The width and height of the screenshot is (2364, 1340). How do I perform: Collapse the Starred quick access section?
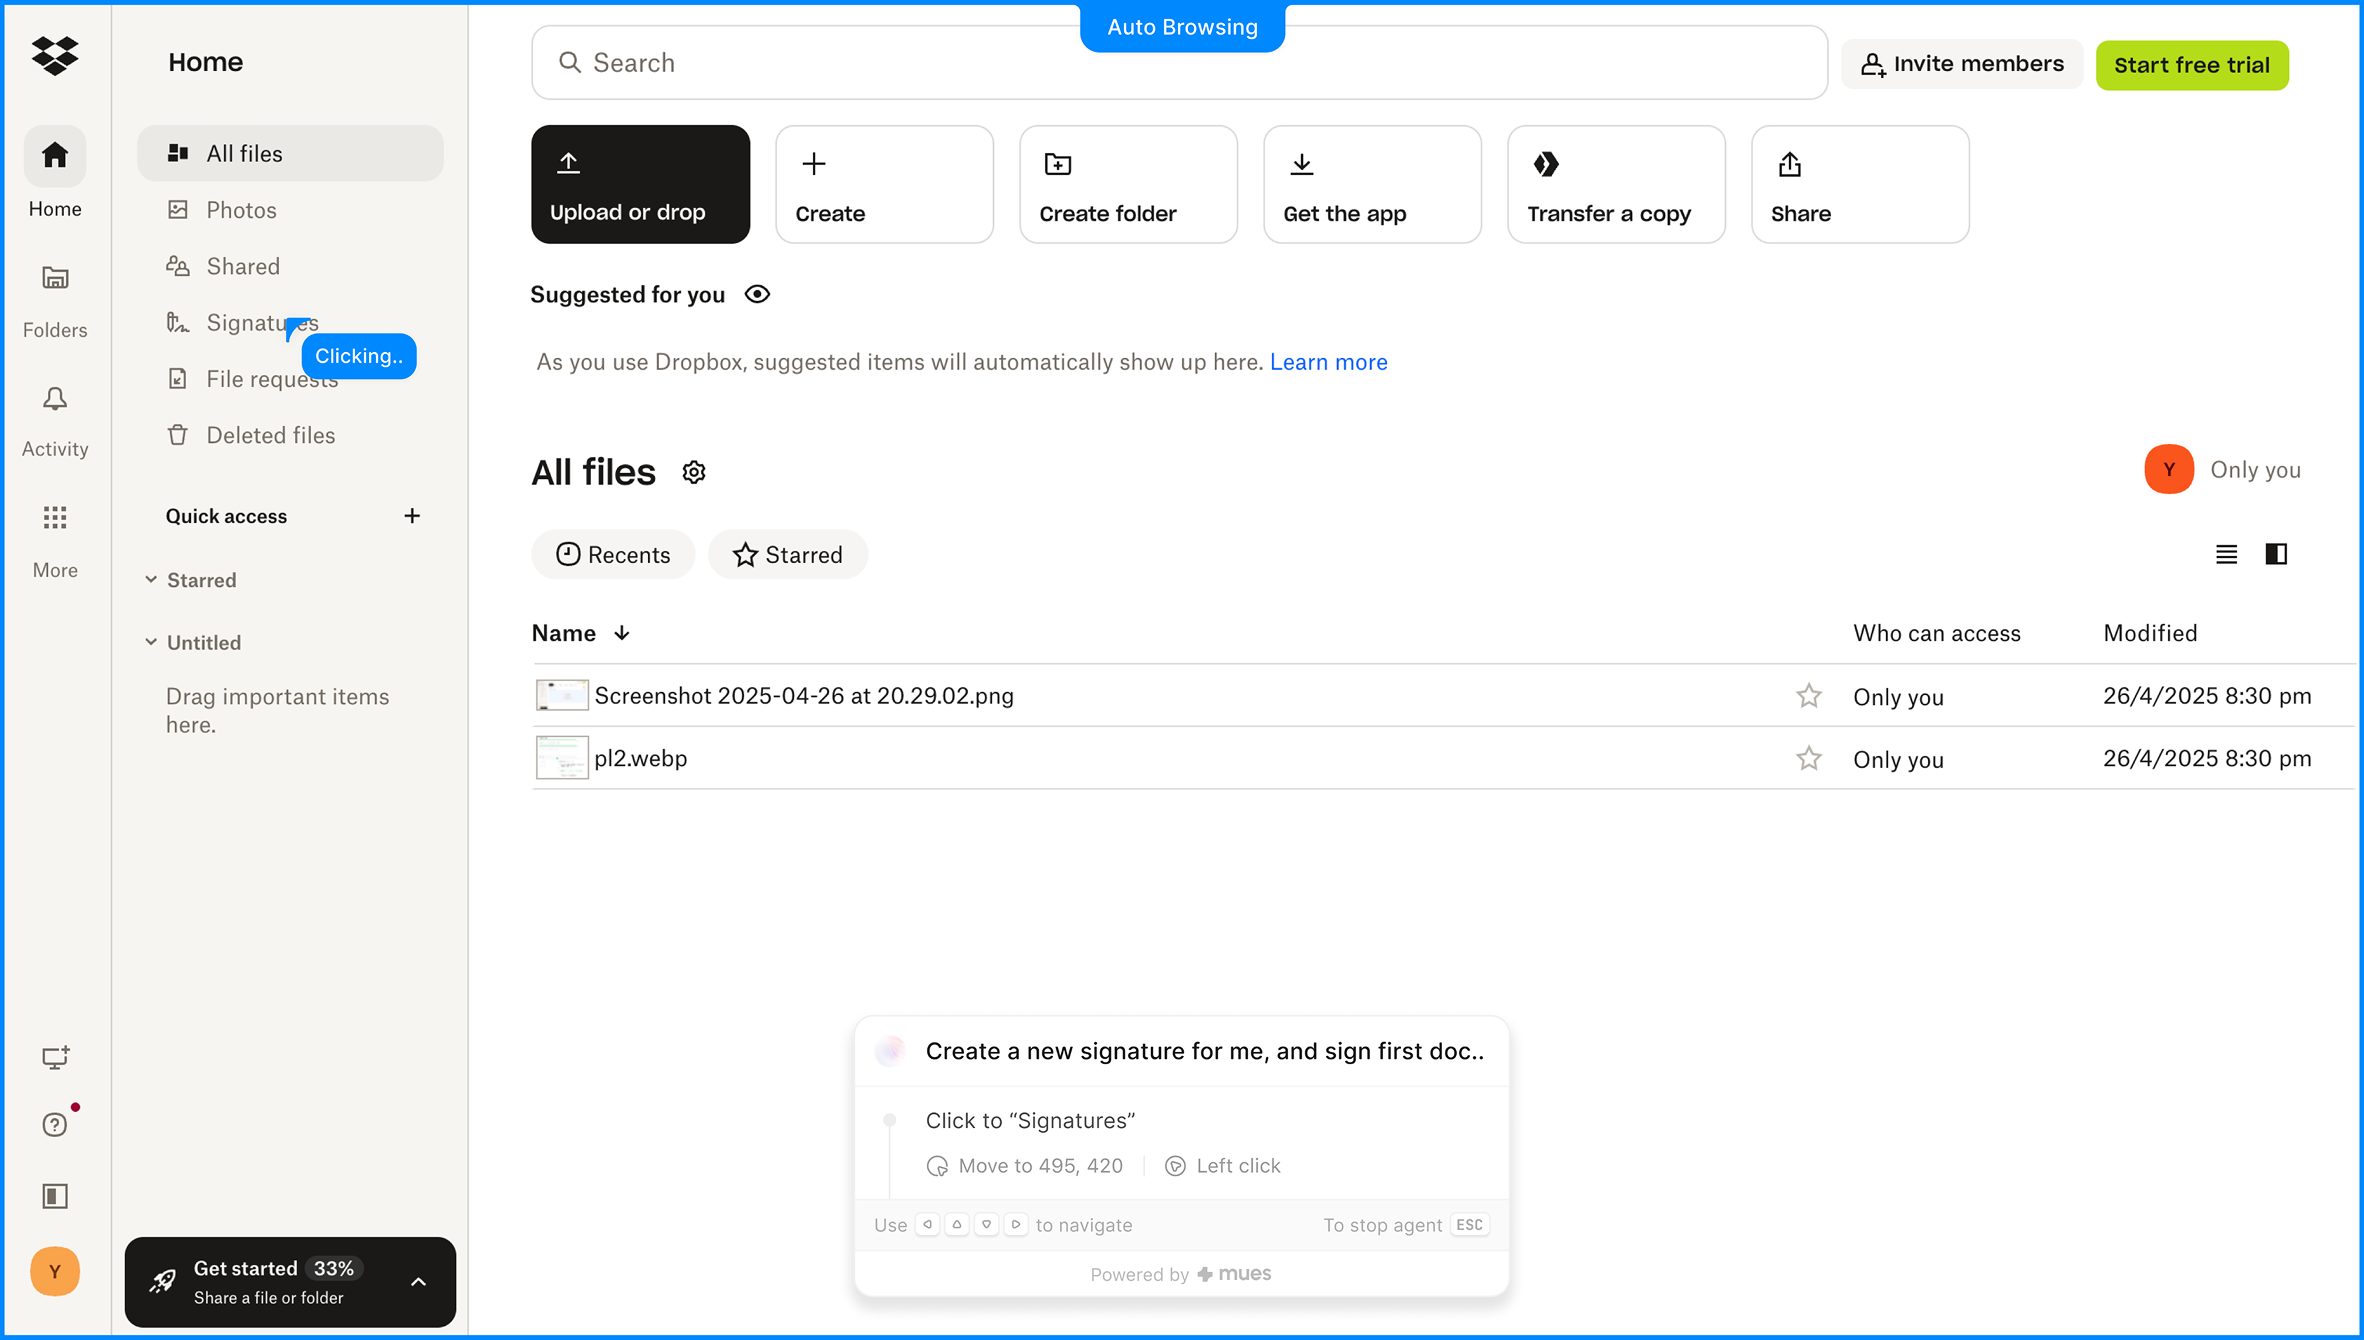click(151, 580)
